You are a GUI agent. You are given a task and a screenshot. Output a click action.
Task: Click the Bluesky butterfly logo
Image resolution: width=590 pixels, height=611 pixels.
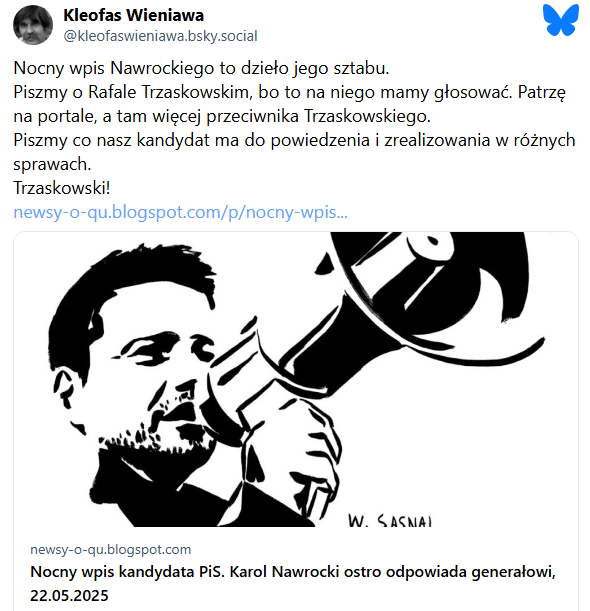[560, 20]
